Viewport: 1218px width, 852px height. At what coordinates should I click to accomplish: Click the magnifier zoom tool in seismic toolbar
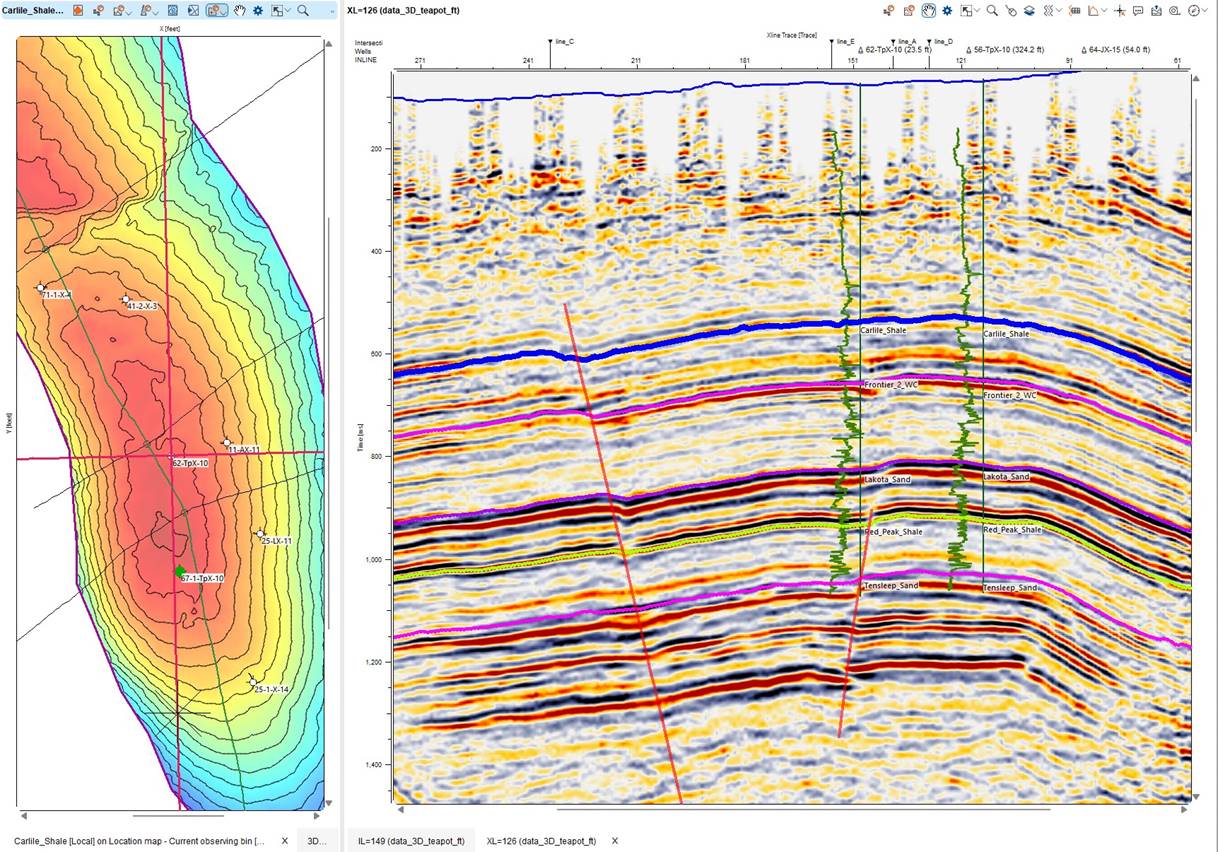coord(992,11)
